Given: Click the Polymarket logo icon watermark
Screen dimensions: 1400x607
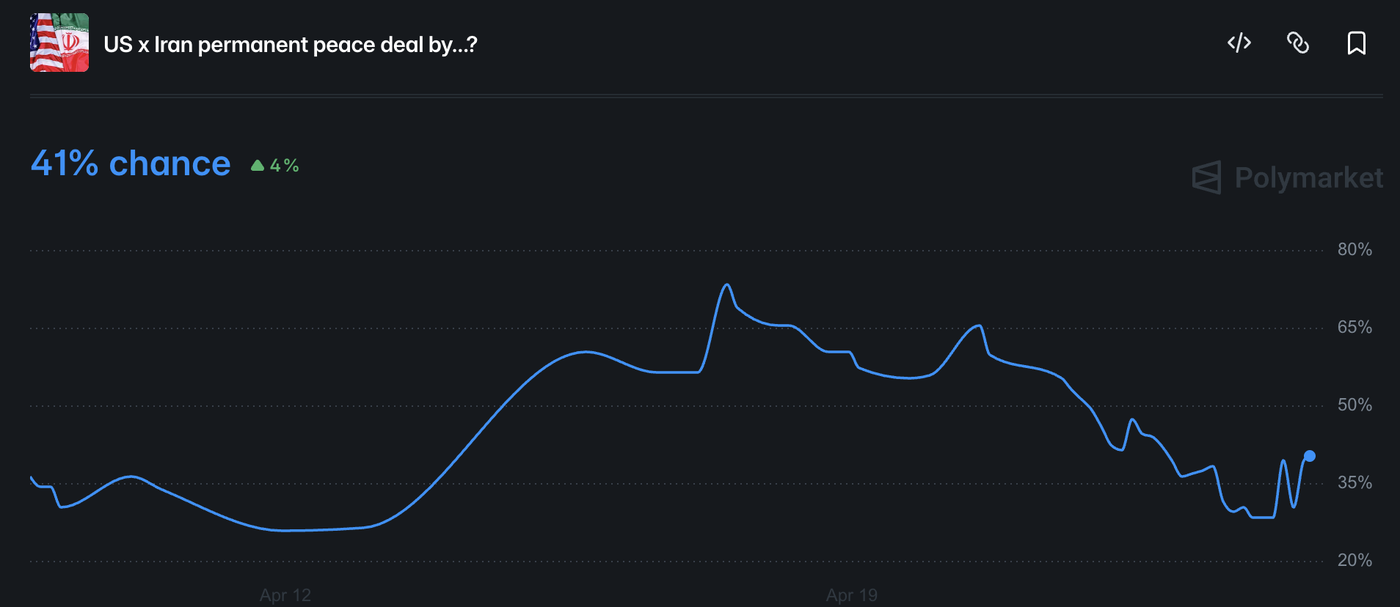Looking at the screenshot, I should [1207, 178].
